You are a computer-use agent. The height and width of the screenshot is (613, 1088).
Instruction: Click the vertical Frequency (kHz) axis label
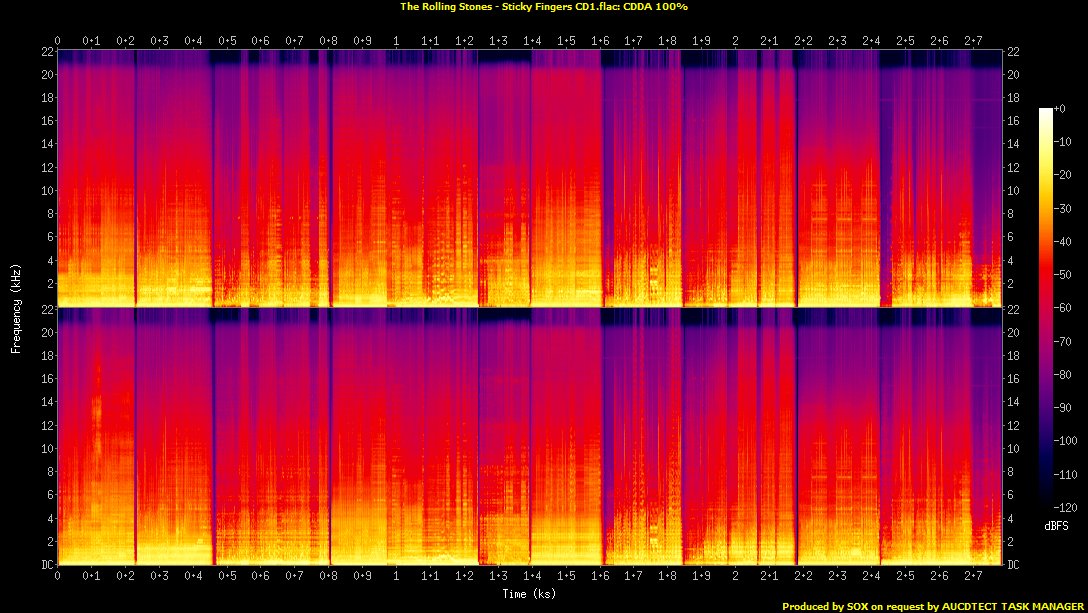tap(17, 306)
